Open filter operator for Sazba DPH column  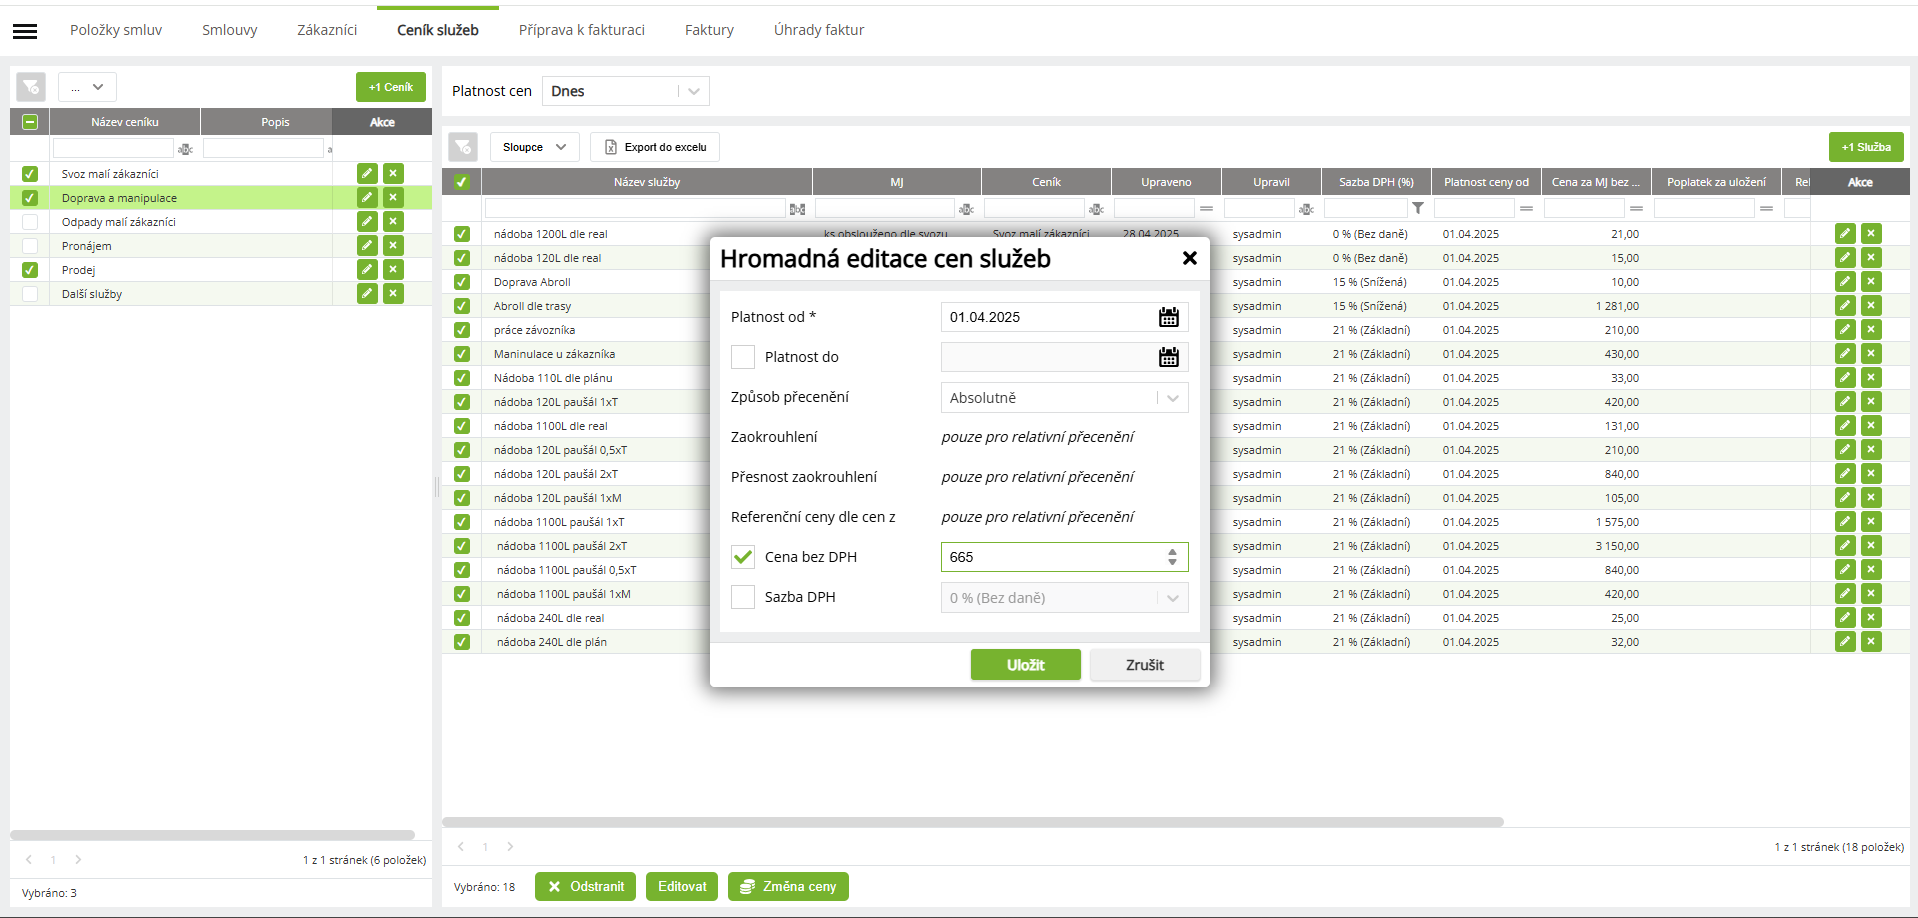point(1418,208)
